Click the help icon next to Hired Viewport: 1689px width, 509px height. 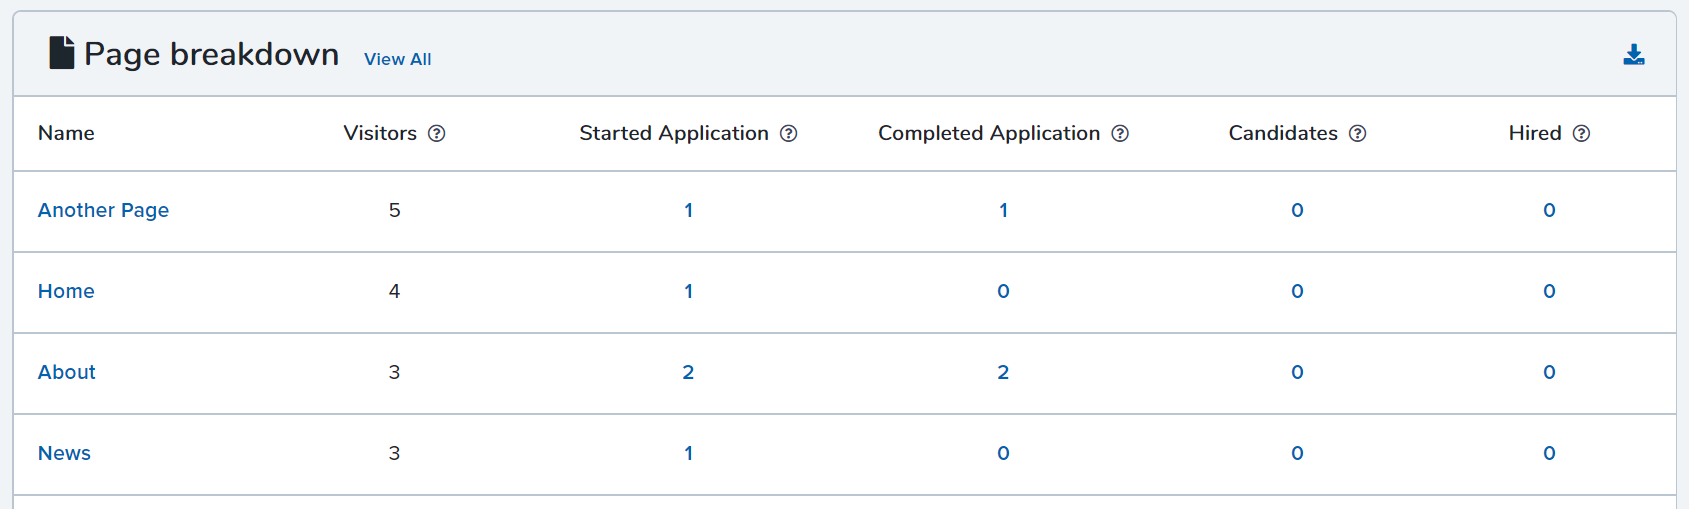pos(1582,134)
